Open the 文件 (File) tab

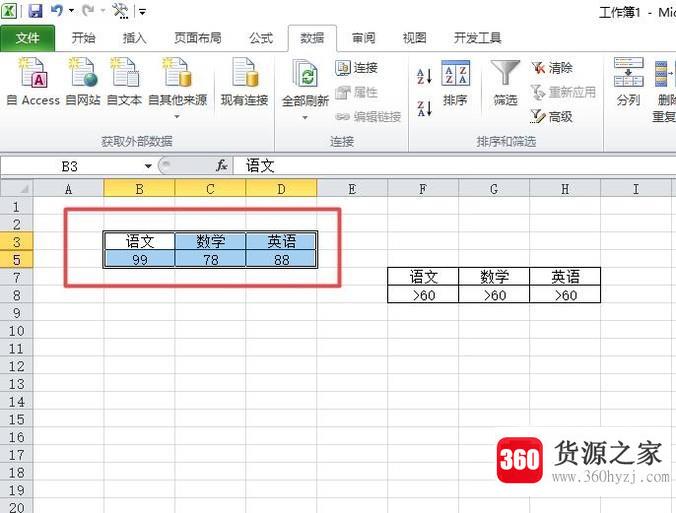(28, 38)
